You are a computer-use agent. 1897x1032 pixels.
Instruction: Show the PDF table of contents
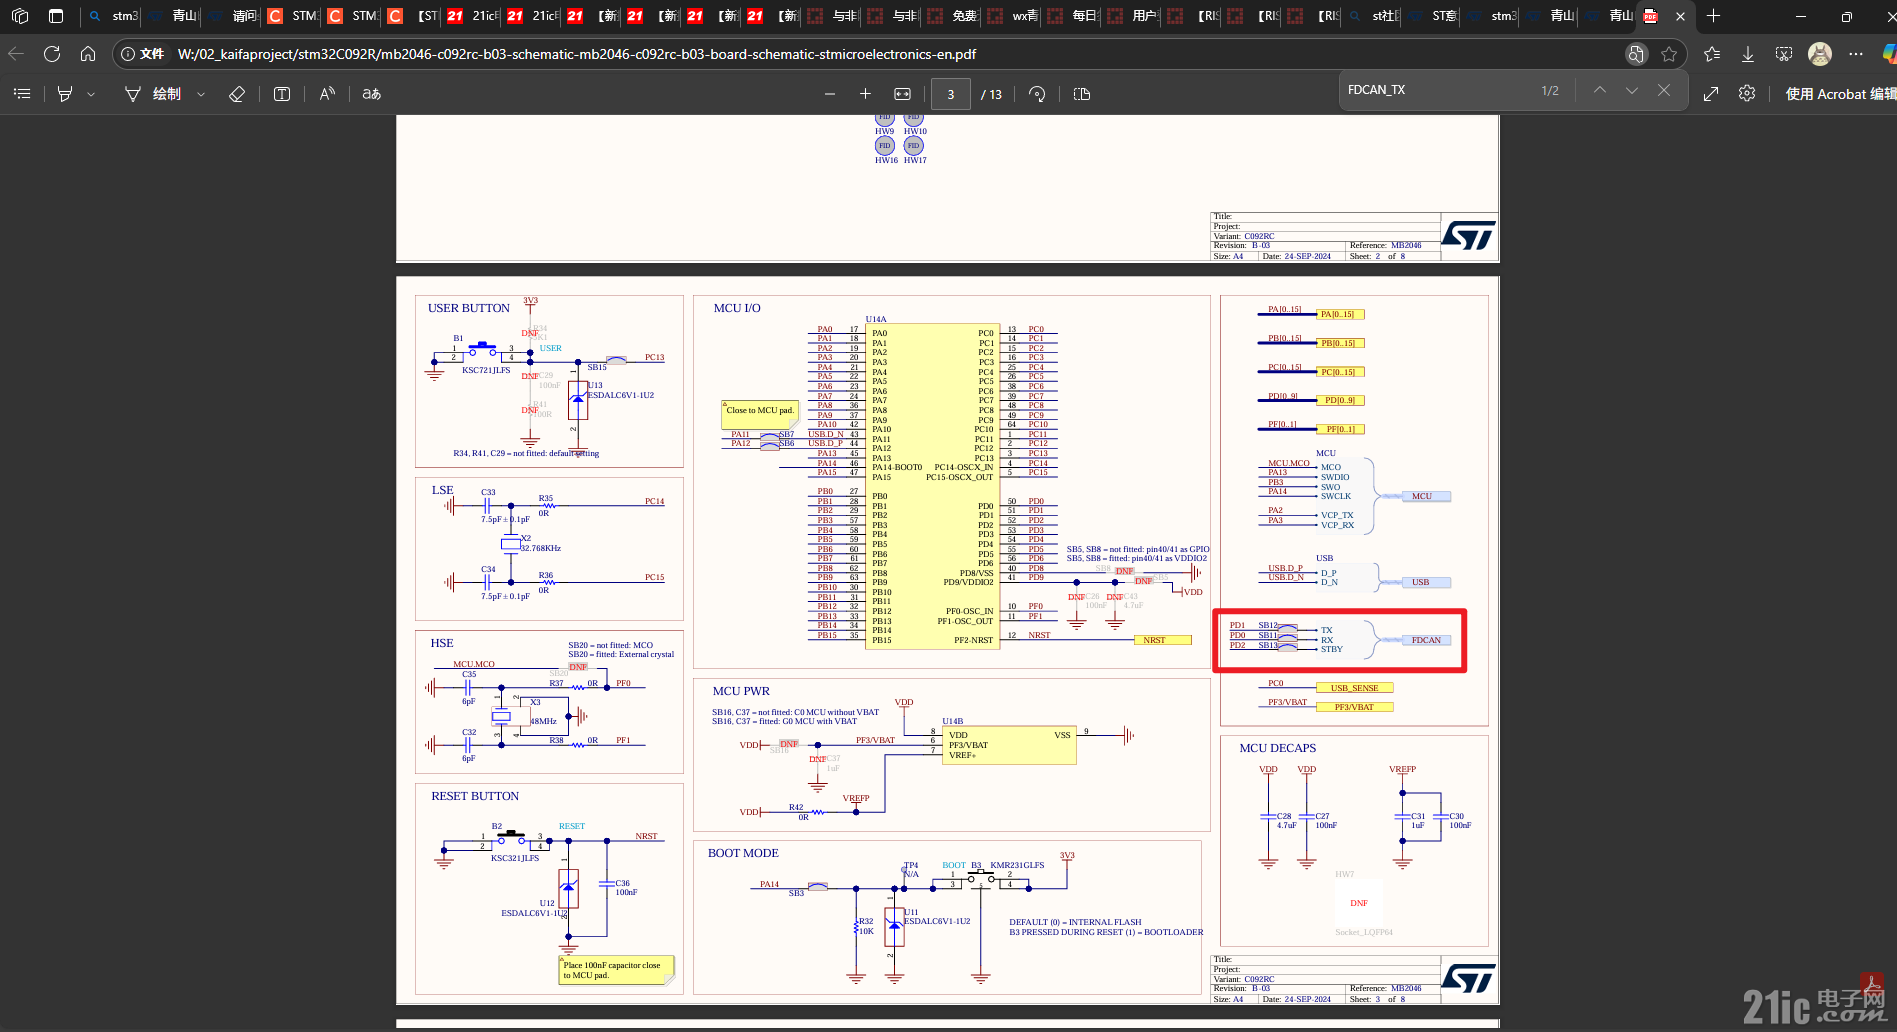click(x=22, y=94)
